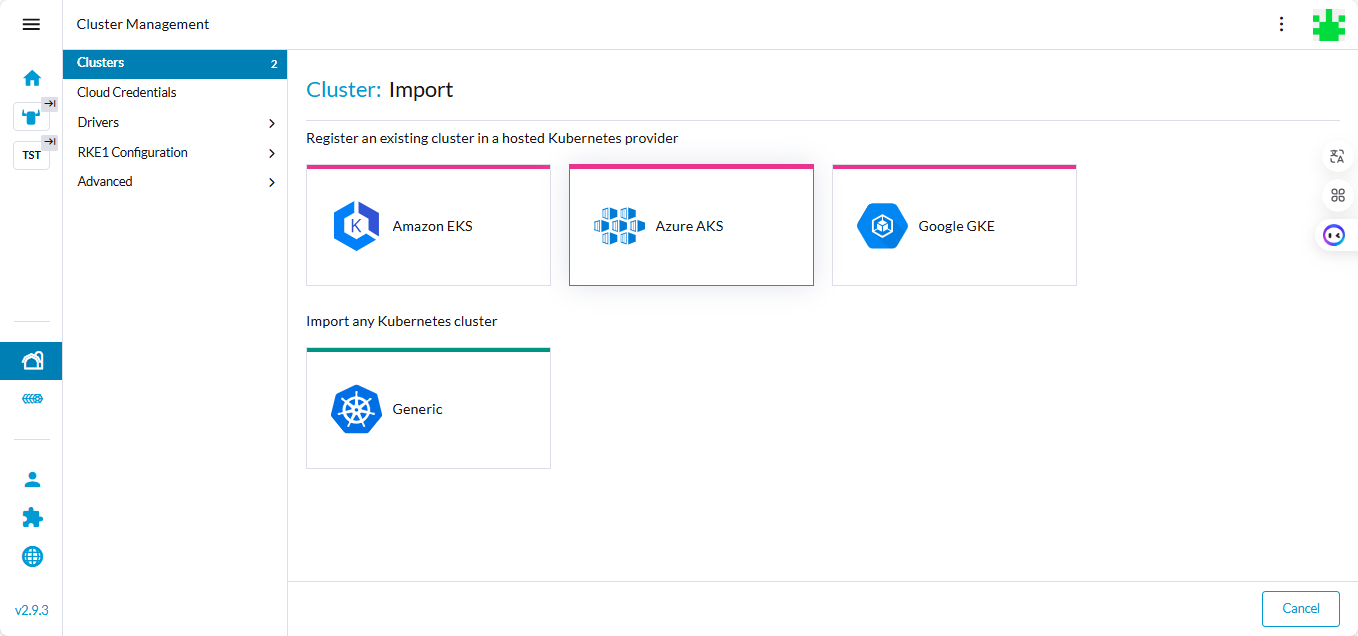
Task: Open the Advanced menu item
Action: click(105, 181)
